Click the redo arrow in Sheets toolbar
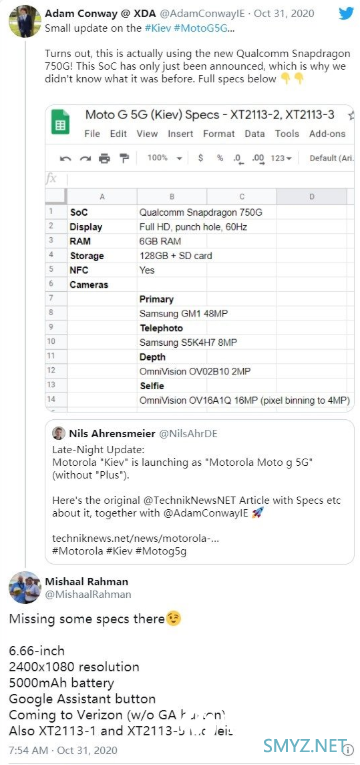The height and width of the screenshot is (765, 360). [85, 158]
